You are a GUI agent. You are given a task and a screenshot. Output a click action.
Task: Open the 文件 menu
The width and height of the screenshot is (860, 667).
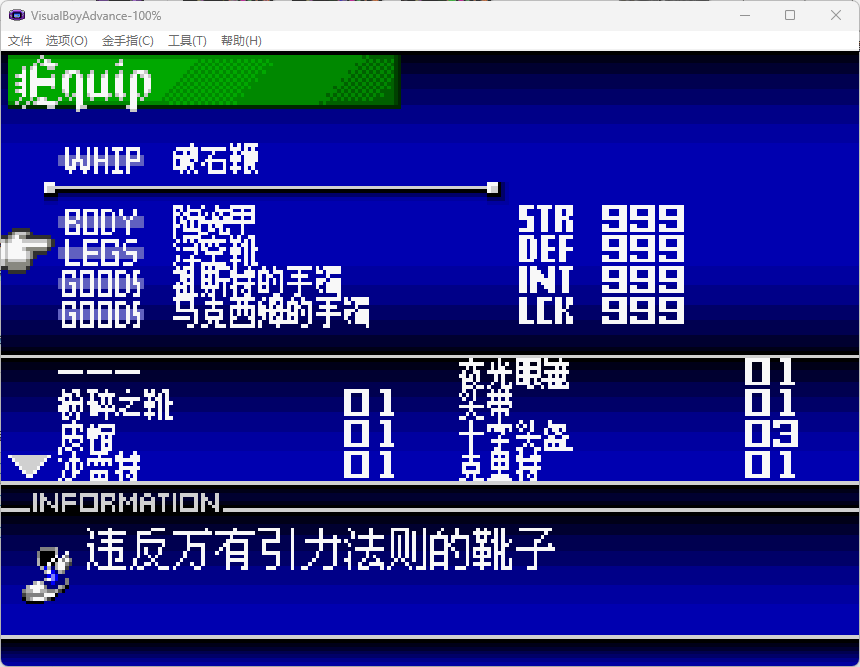coord(19,41)
